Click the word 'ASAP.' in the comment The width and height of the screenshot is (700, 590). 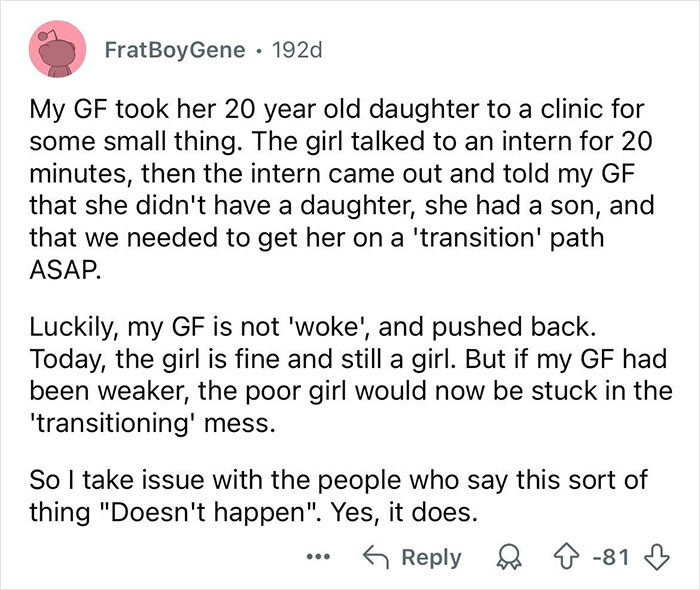(63, 269)
